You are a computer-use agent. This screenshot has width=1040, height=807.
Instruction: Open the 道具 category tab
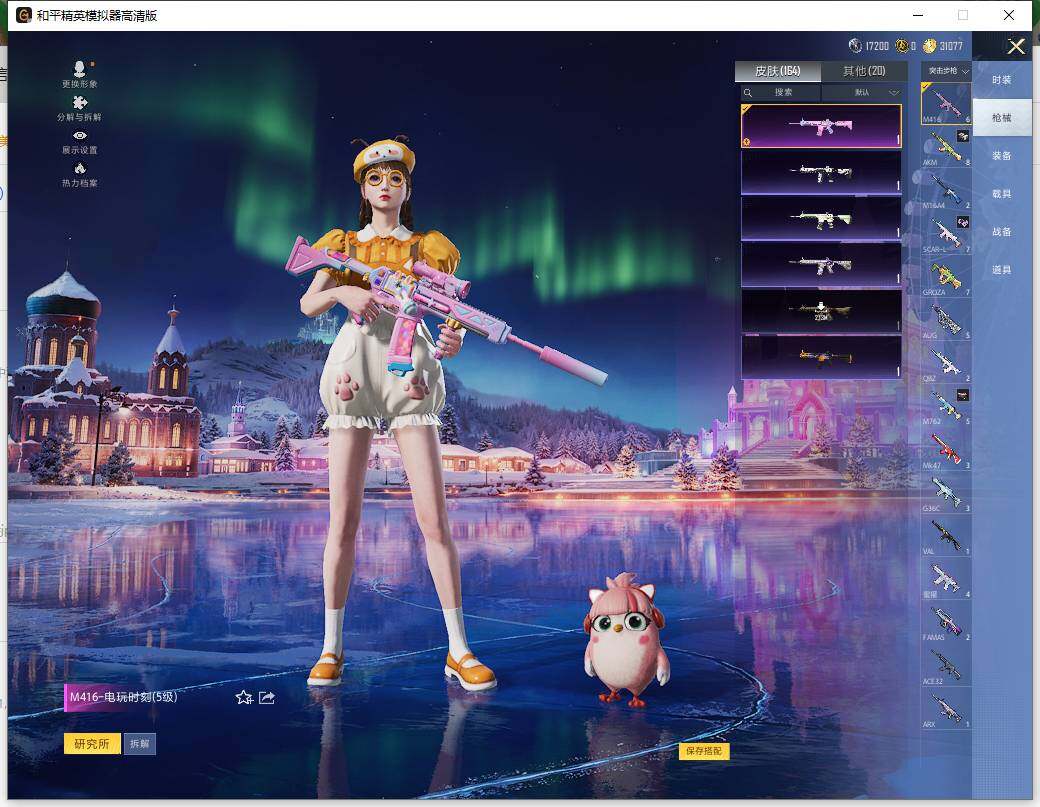tap(1002, 270)
